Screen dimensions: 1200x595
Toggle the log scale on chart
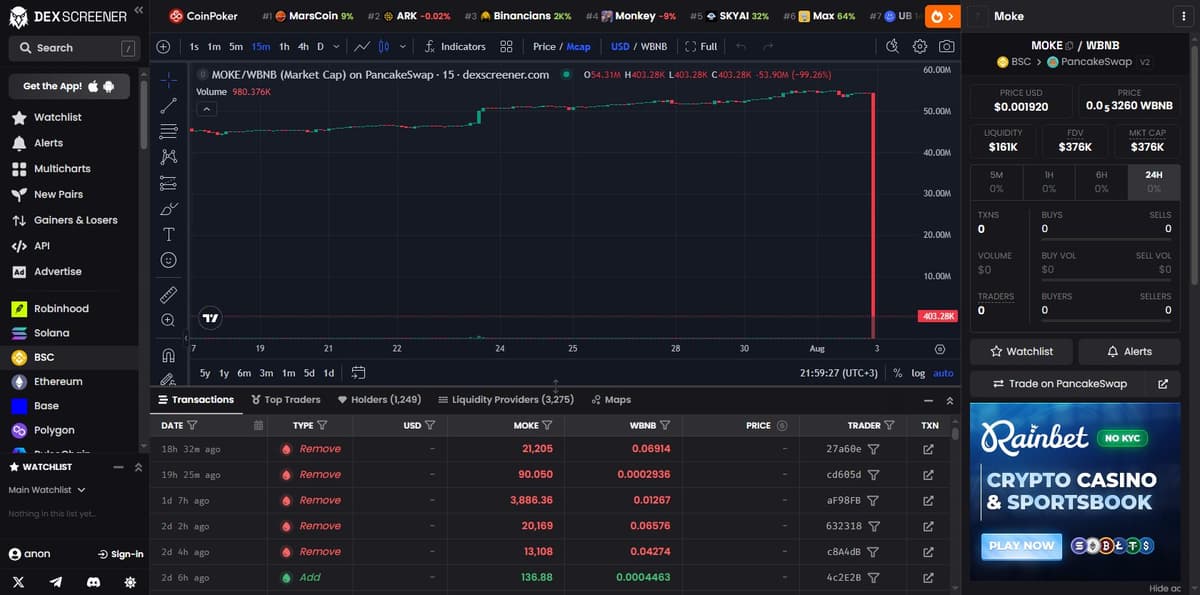(x=918, y=373)
